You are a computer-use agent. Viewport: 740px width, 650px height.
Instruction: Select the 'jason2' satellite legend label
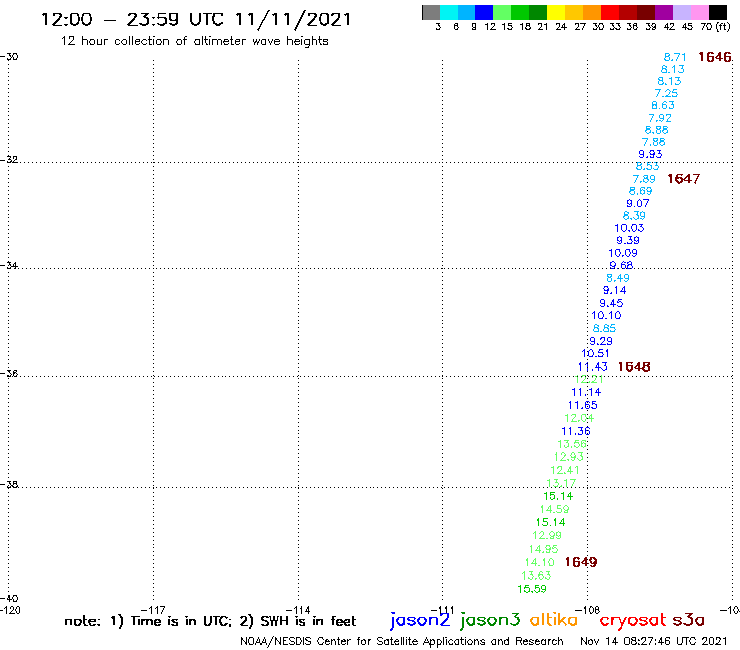coord(420,620)
